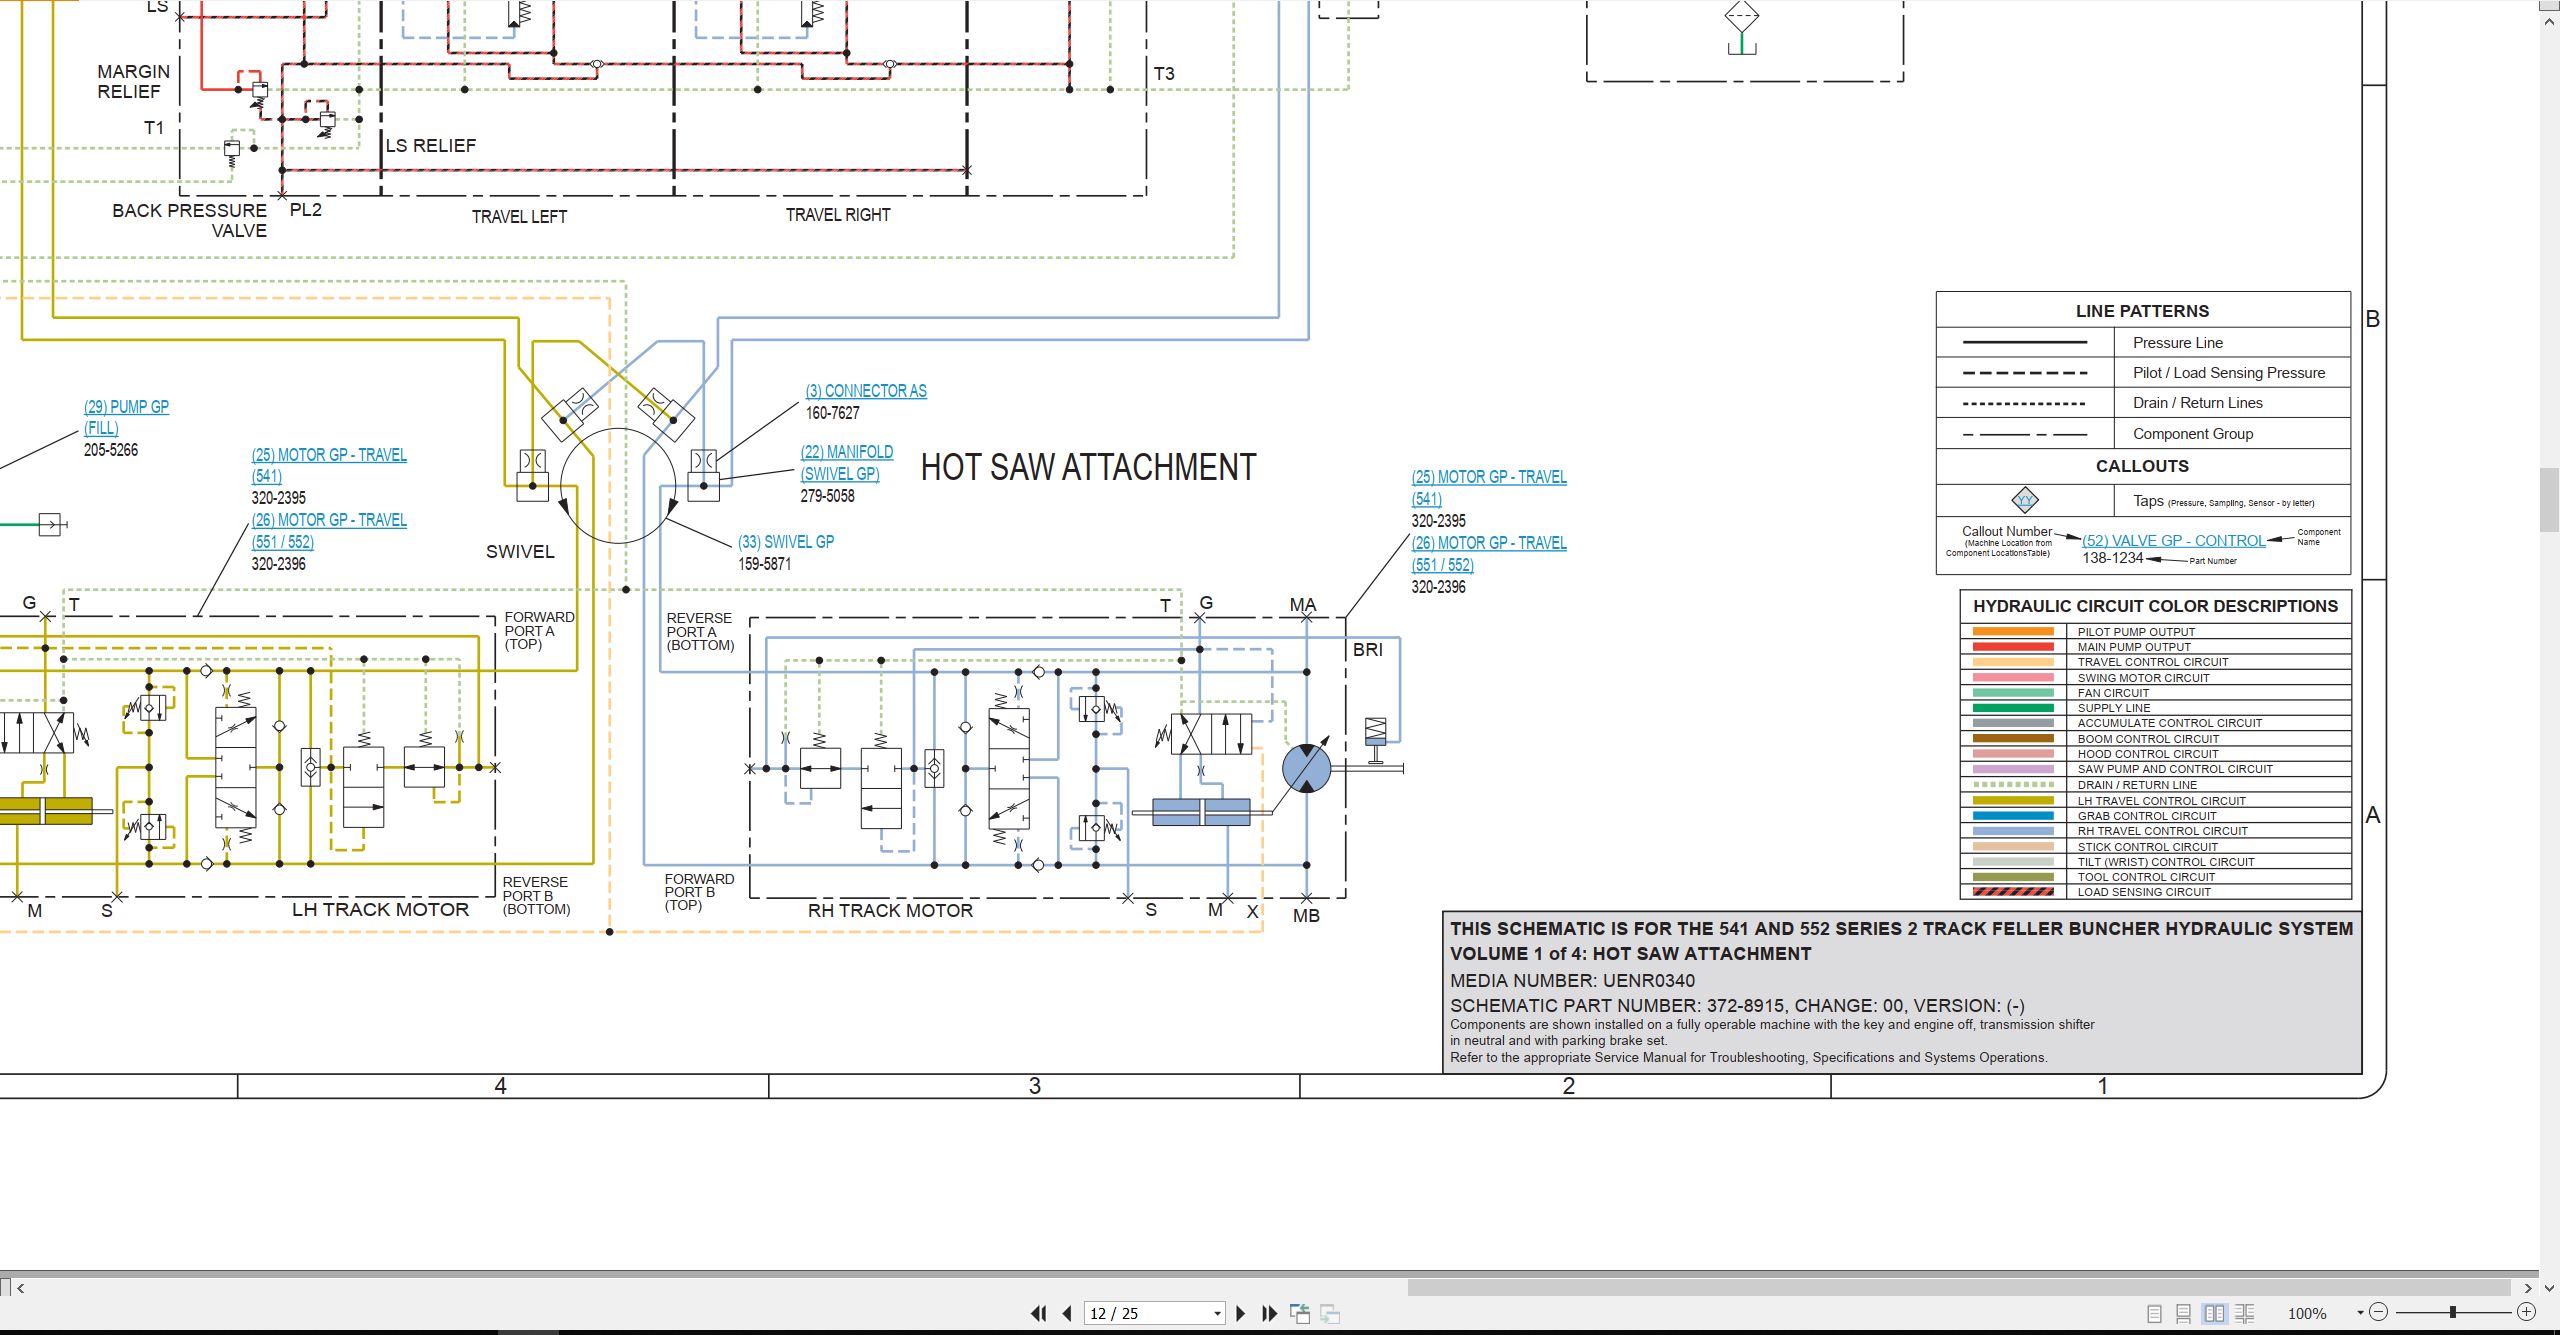Screen dimensions: 2560x1335
Task: Click the LH TRACK MOTOR label
Action: tap(380, 909)
